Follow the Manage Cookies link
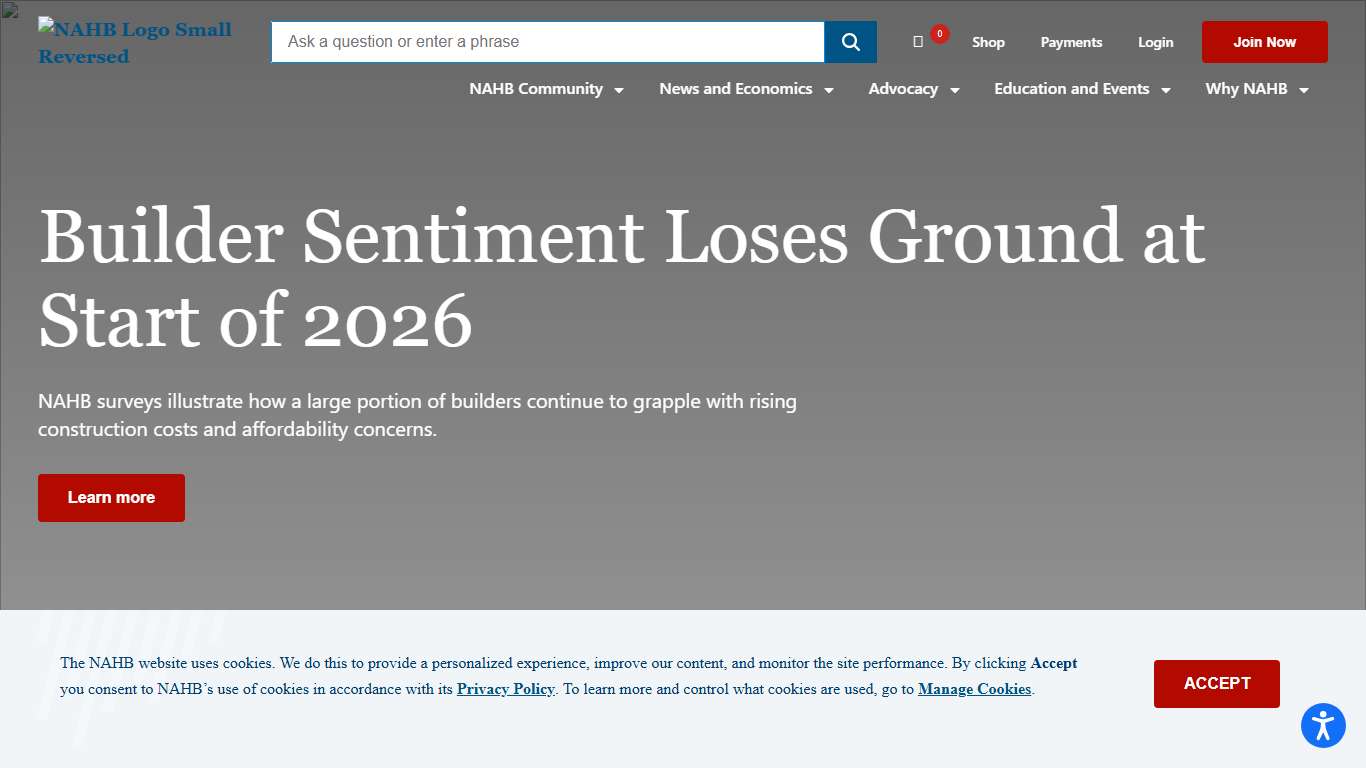Viewport: 1366px width, 768px height. click(974, 689)
